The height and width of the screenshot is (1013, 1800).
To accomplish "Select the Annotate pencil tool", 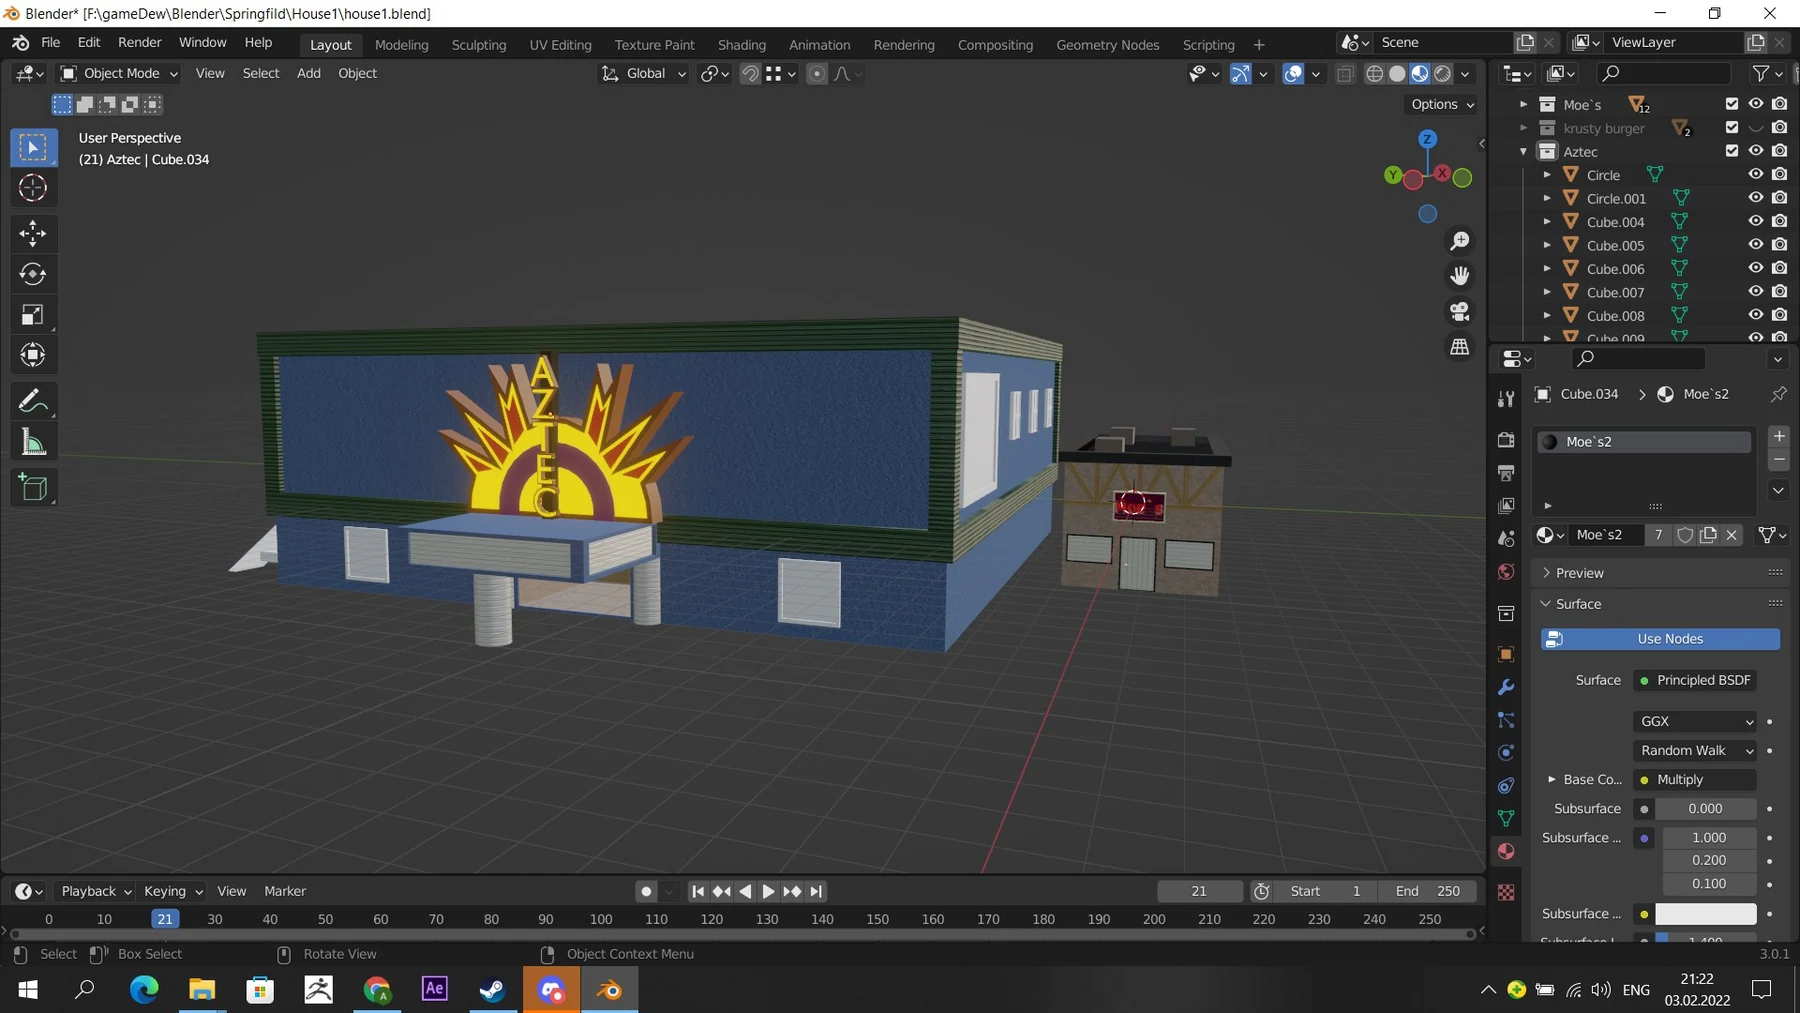I will [33, 402].
